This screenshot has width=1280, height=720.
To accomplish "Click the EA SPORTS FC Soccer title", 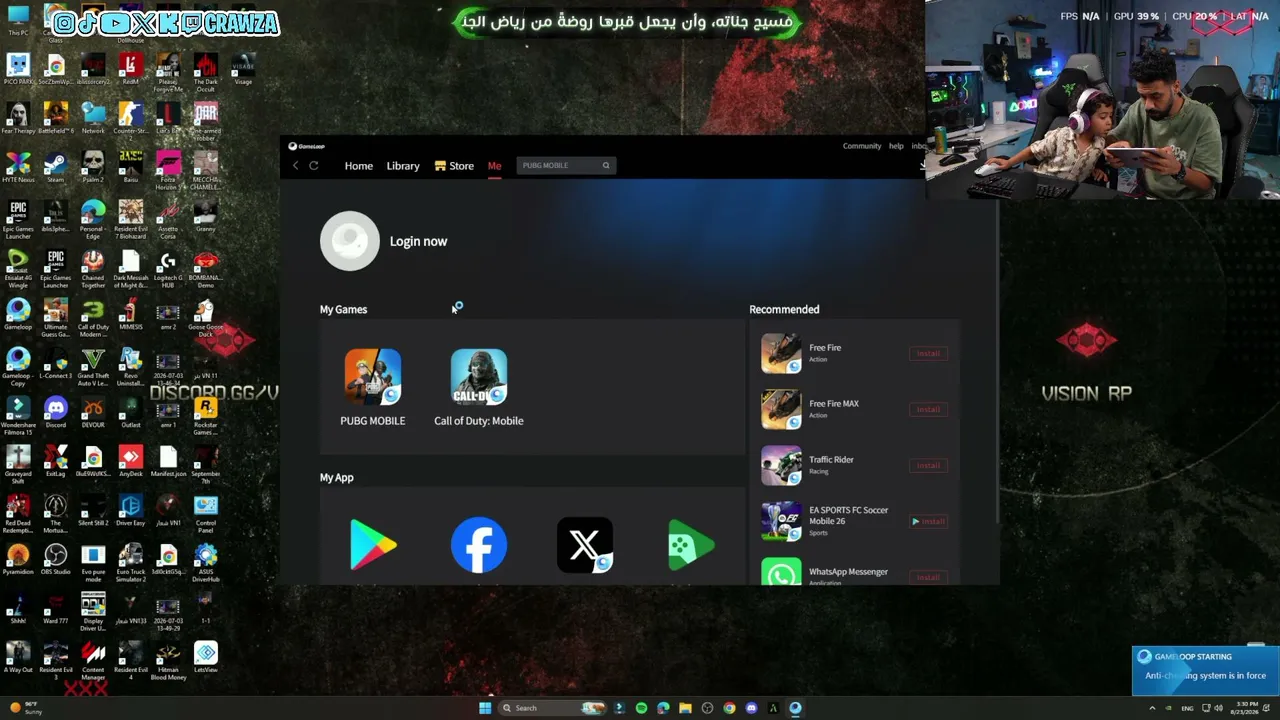I will [x=848, y=516].
